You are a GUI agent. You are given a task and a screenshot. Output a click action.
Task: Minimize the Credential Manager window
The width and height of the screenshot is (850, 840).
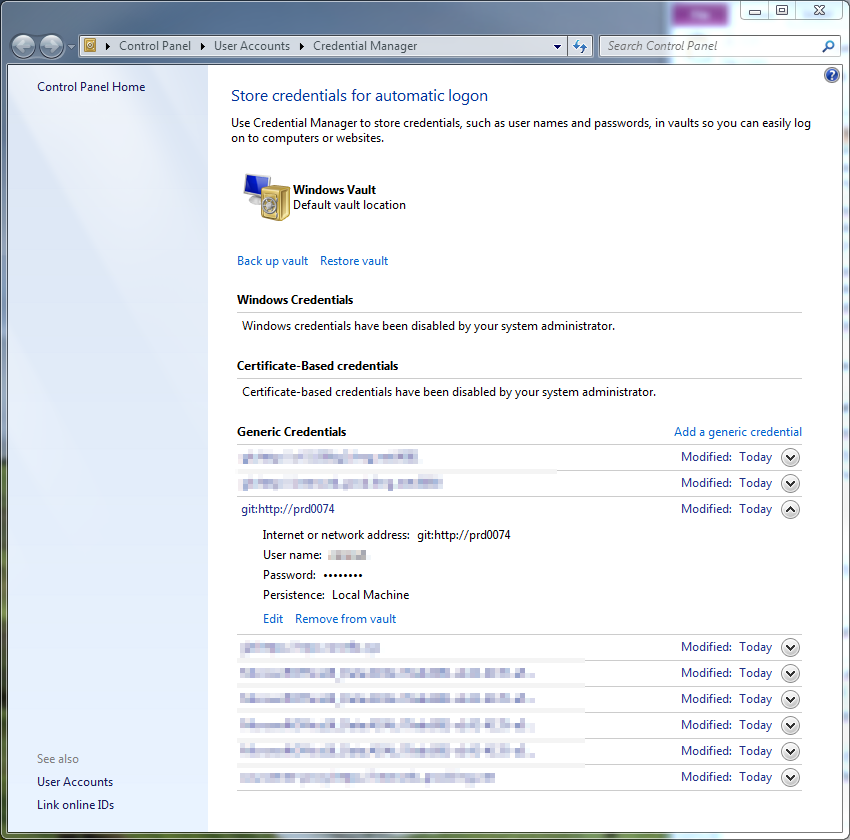[x=755, y=11]
